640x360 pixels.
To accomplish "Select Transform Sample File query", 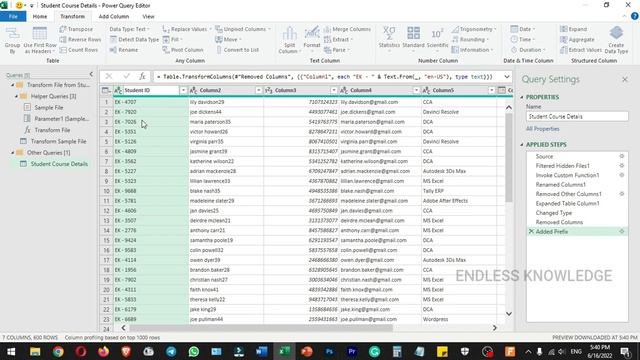I will click(58, 141).
